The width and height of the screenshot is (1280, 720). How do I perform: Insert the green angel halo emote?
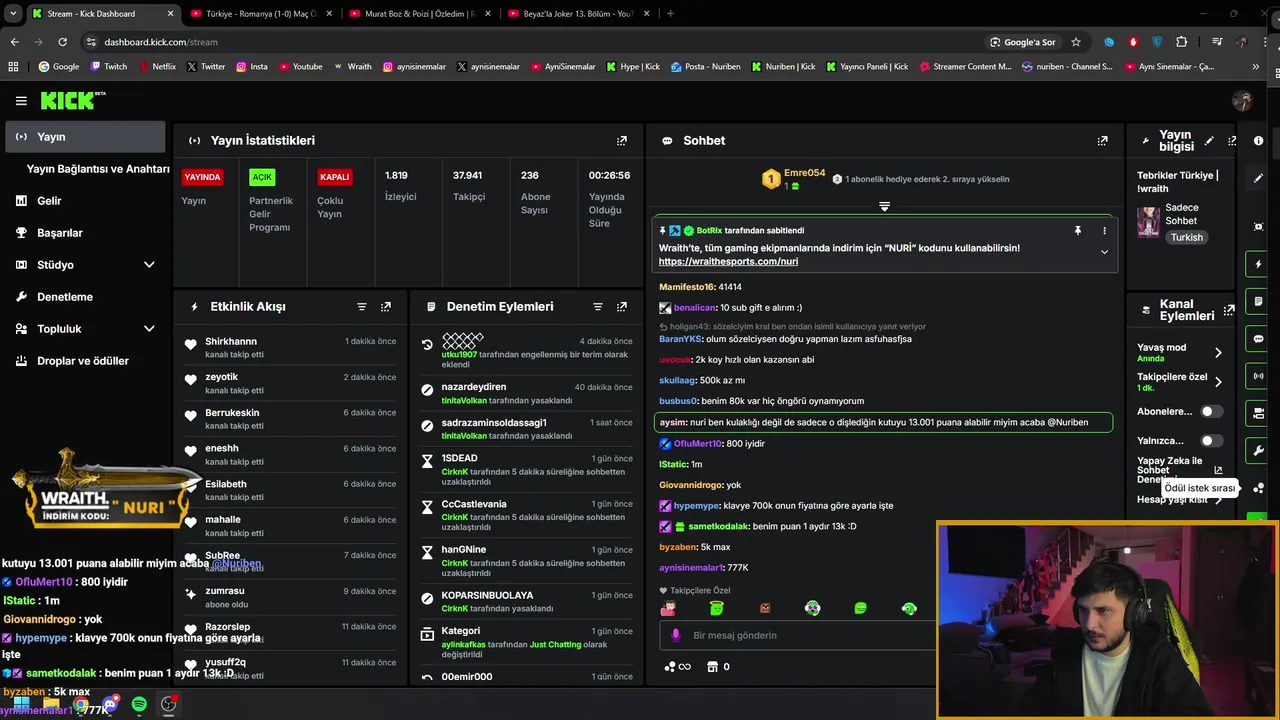click(x=716, y=608)
